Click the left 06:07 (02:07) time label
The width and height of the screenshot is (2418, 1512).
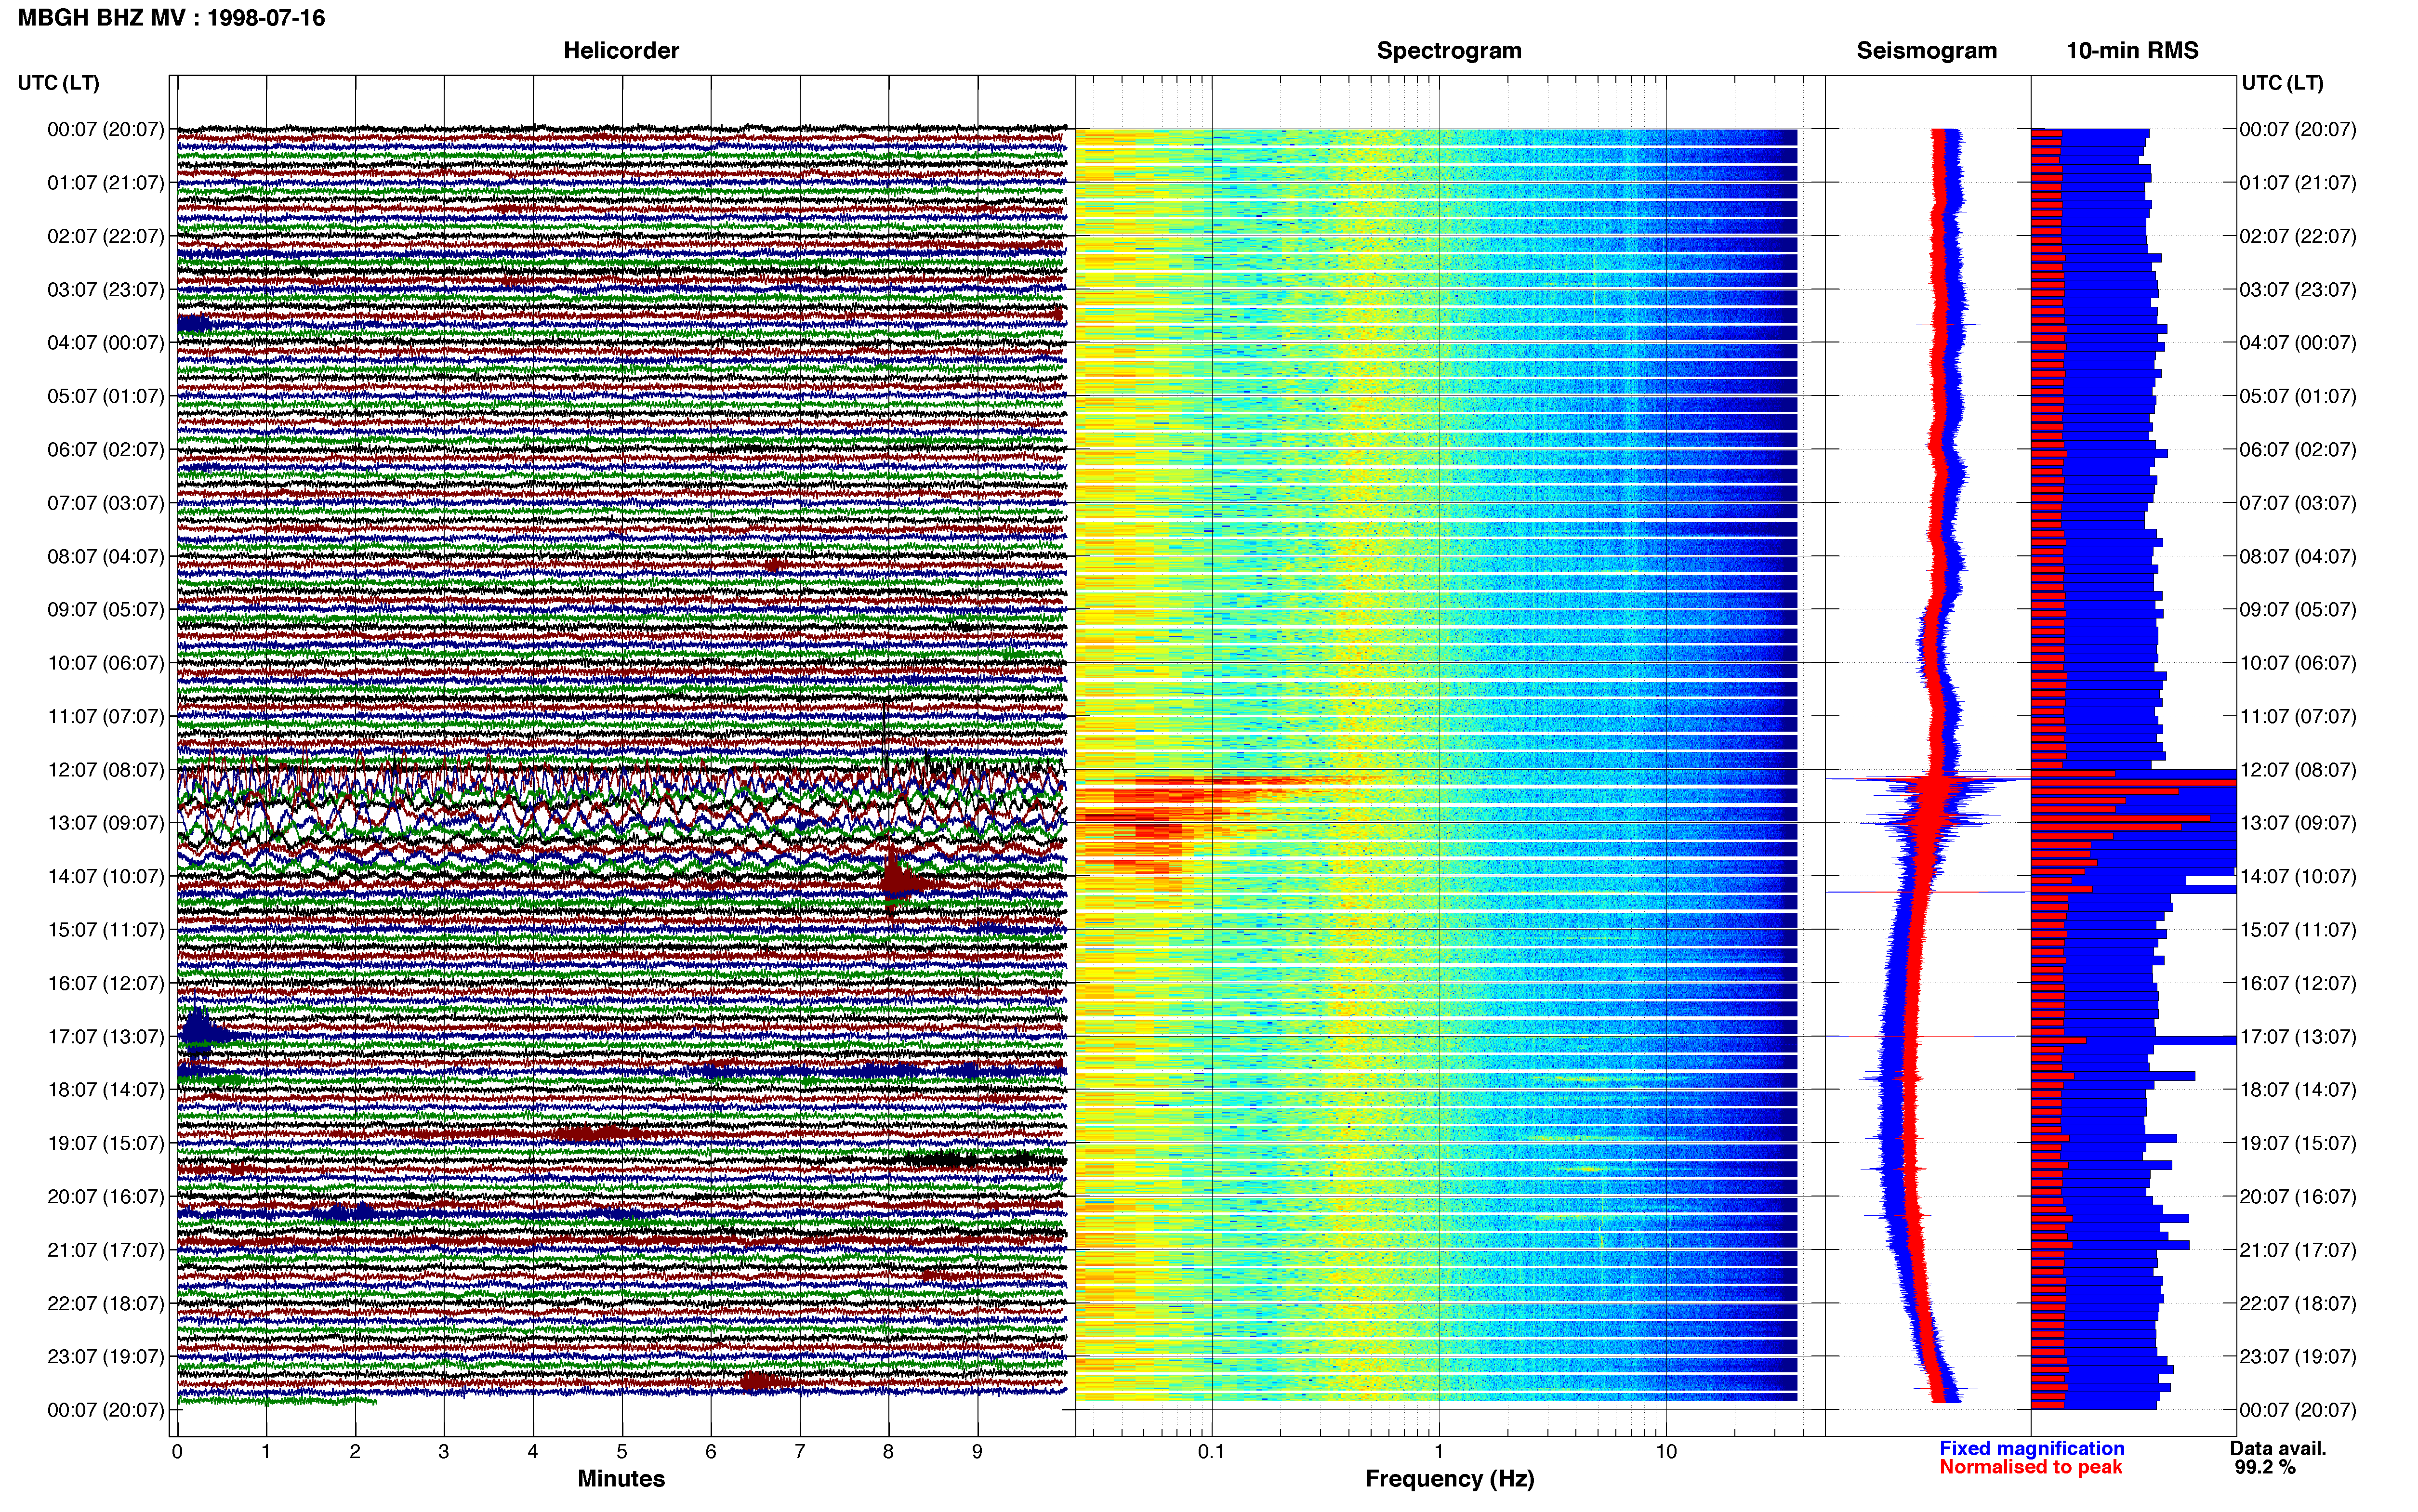coord(106,450)
